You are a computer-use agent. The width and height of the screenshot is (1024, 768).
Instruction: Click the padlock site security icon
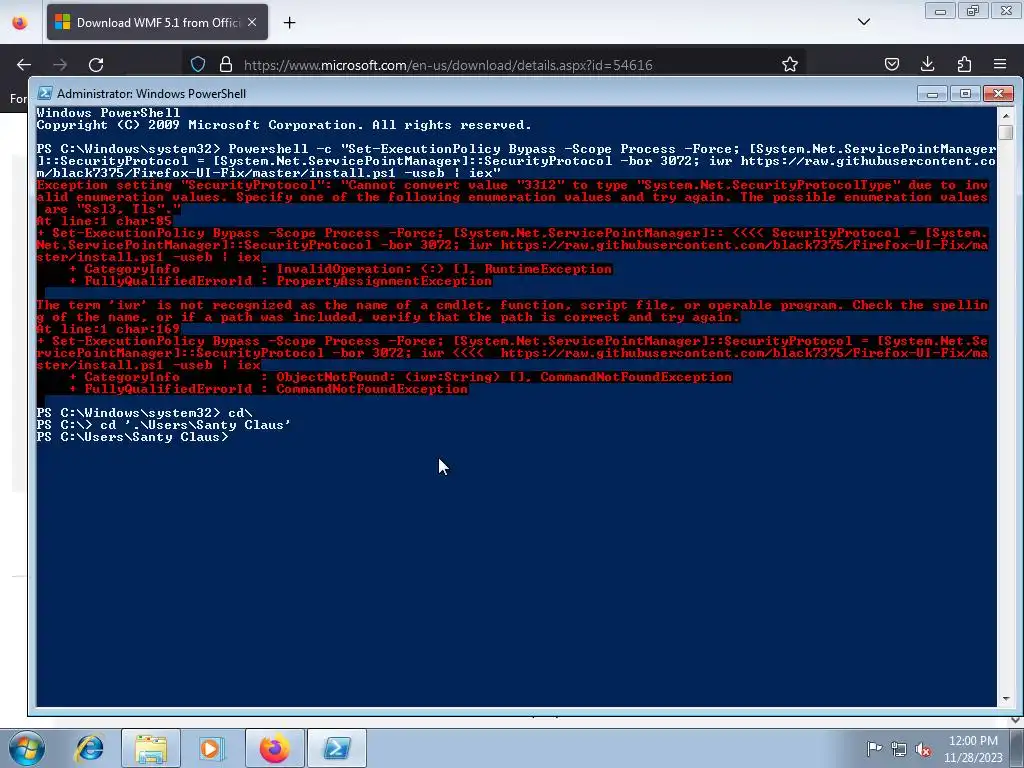coord(226,65)
